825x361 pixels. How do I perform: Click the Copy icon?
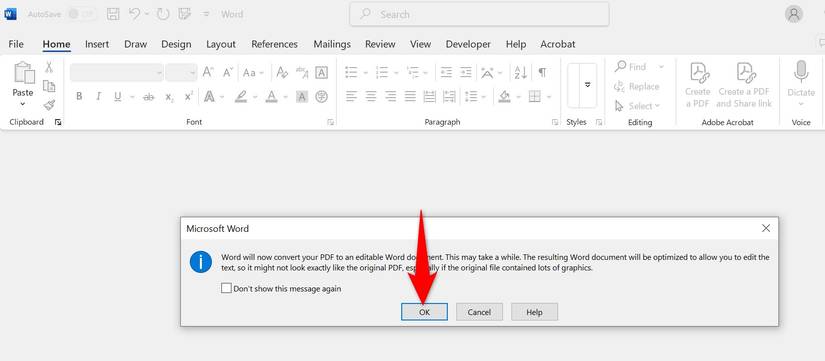click(x=49, y=86)
